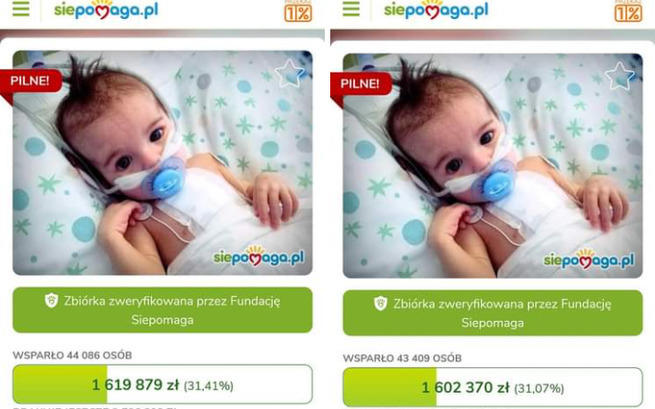Click the 1% icon in right header

[x=628, y=11]
